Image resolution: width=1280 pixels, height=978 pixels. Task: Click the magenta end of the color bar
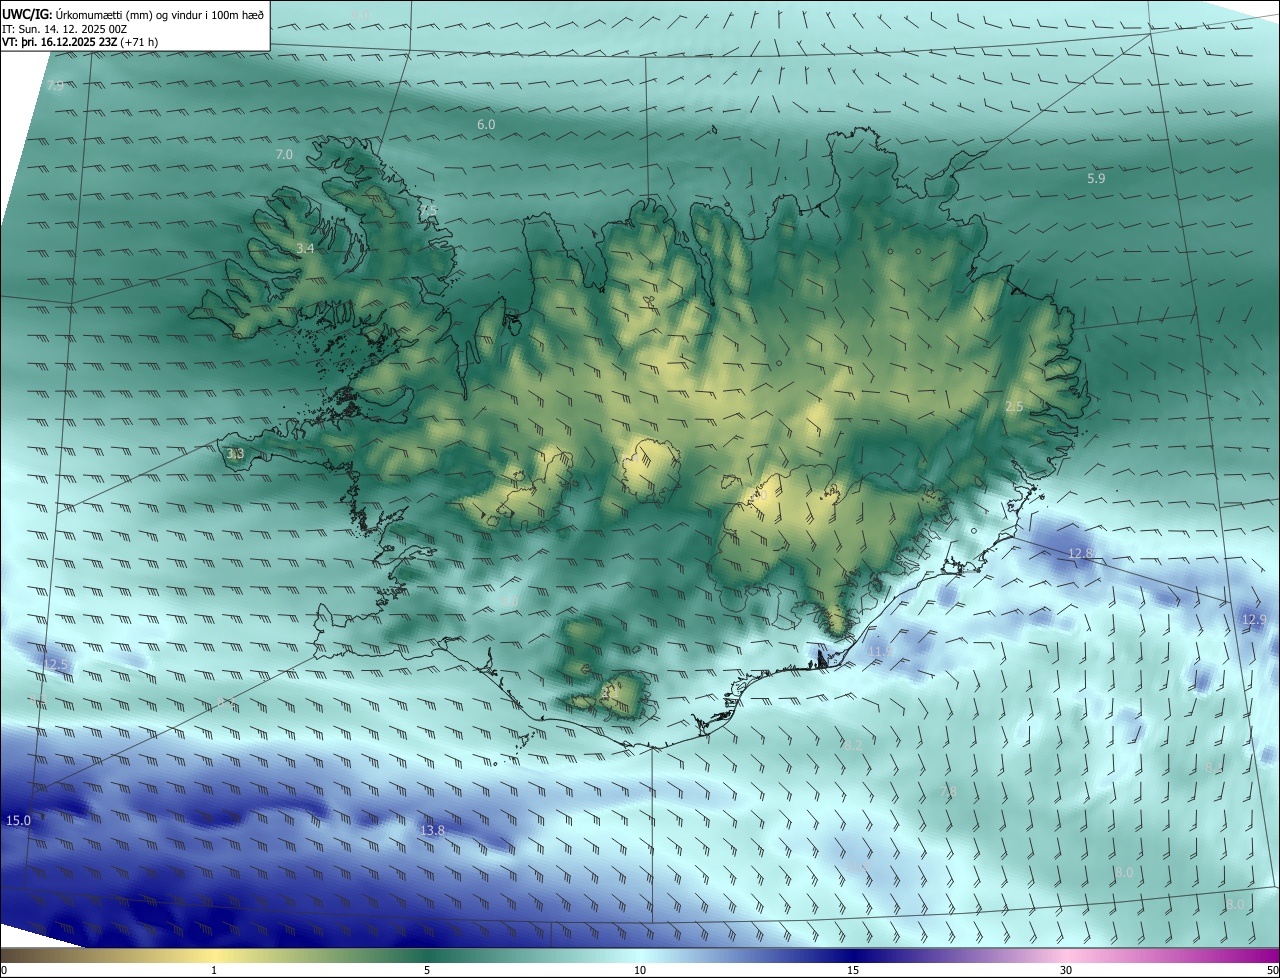click(1262, 956)
